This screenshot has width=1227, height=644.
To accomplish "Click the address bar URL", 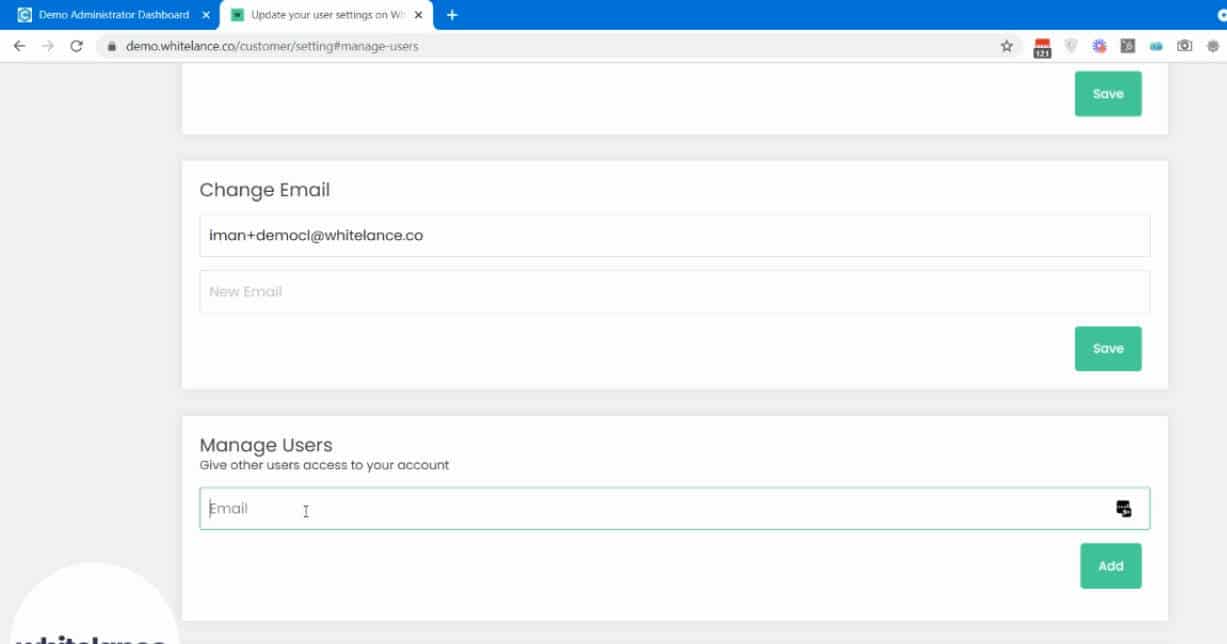I will coord(272,46).
